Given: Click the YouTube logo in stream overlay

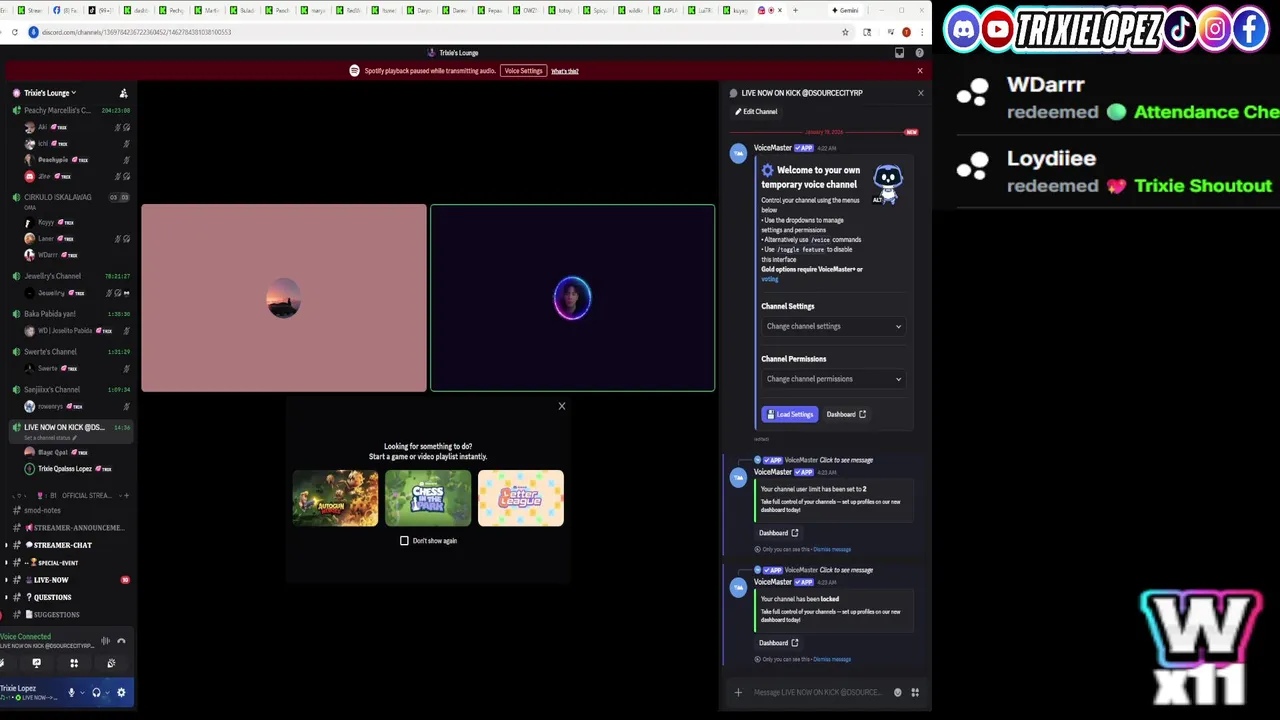Looking at the screenshot, I should pos(997,29).
